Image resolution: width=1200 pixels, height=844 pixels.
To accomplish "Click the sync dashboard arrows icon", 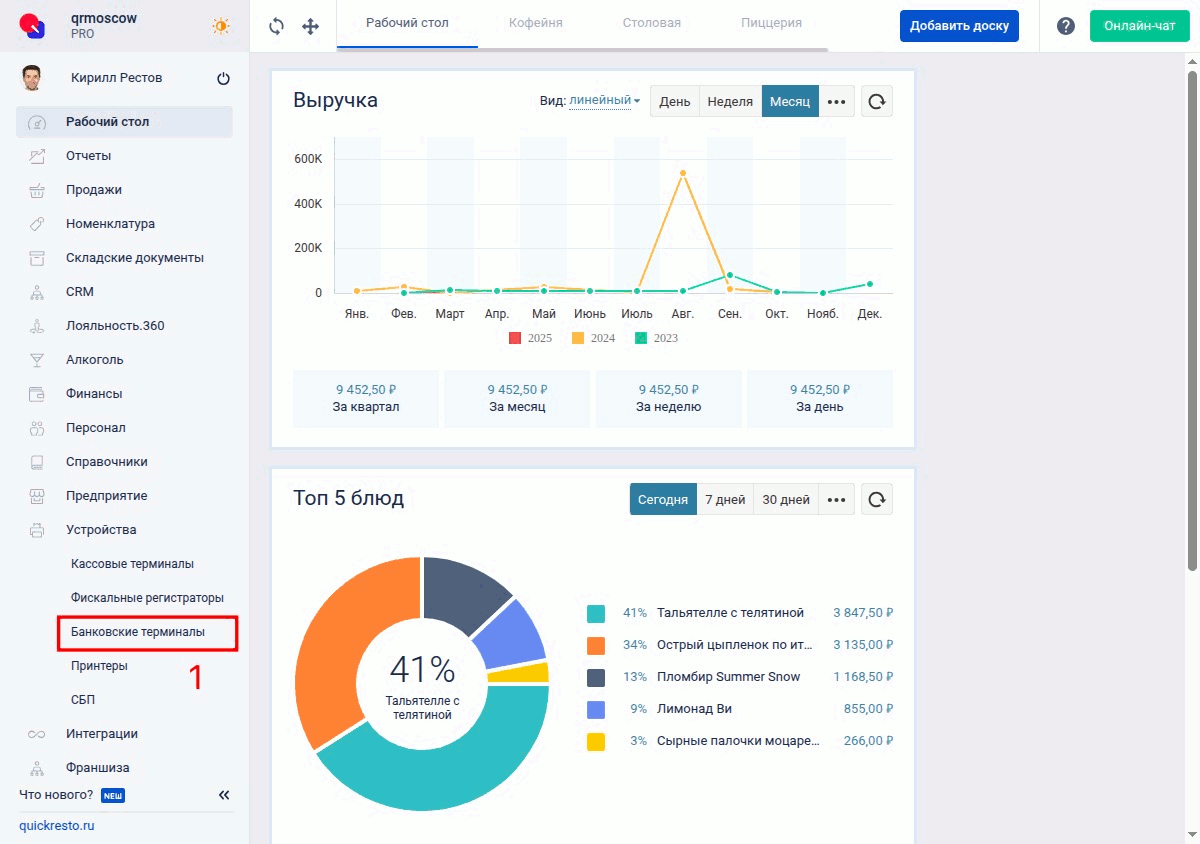I will click(277, 26).
